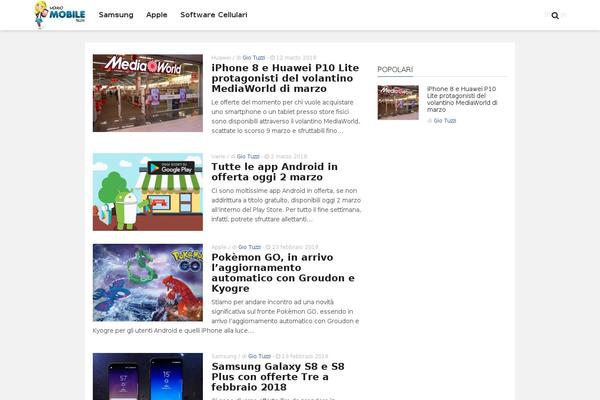Open the Tutte le app Android in offerta headline
The image size is (600, 400).
coord(274,172)
